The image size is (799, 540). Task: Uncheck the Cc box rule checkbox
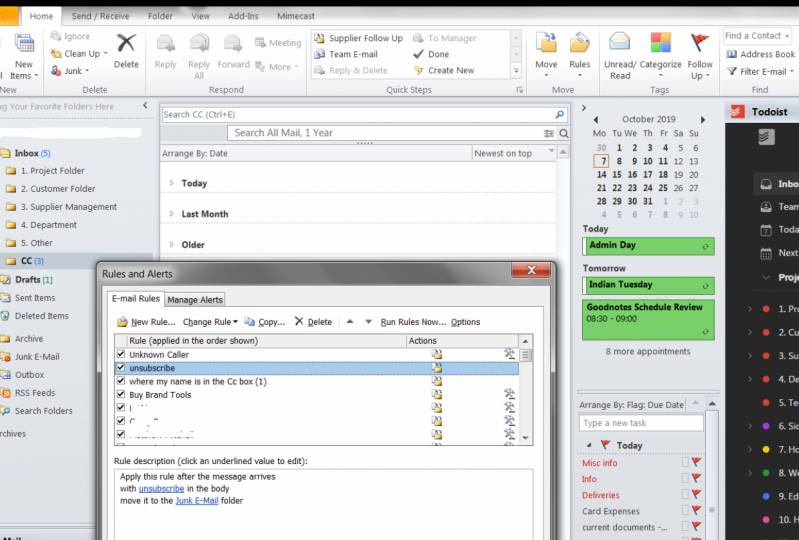point(121,381)
